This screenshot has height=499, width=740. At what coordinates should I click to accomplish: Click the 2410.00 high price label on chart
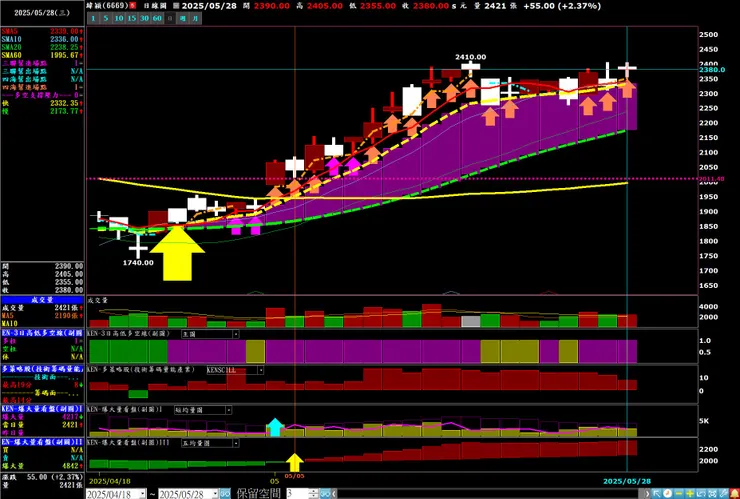point(471,57)
